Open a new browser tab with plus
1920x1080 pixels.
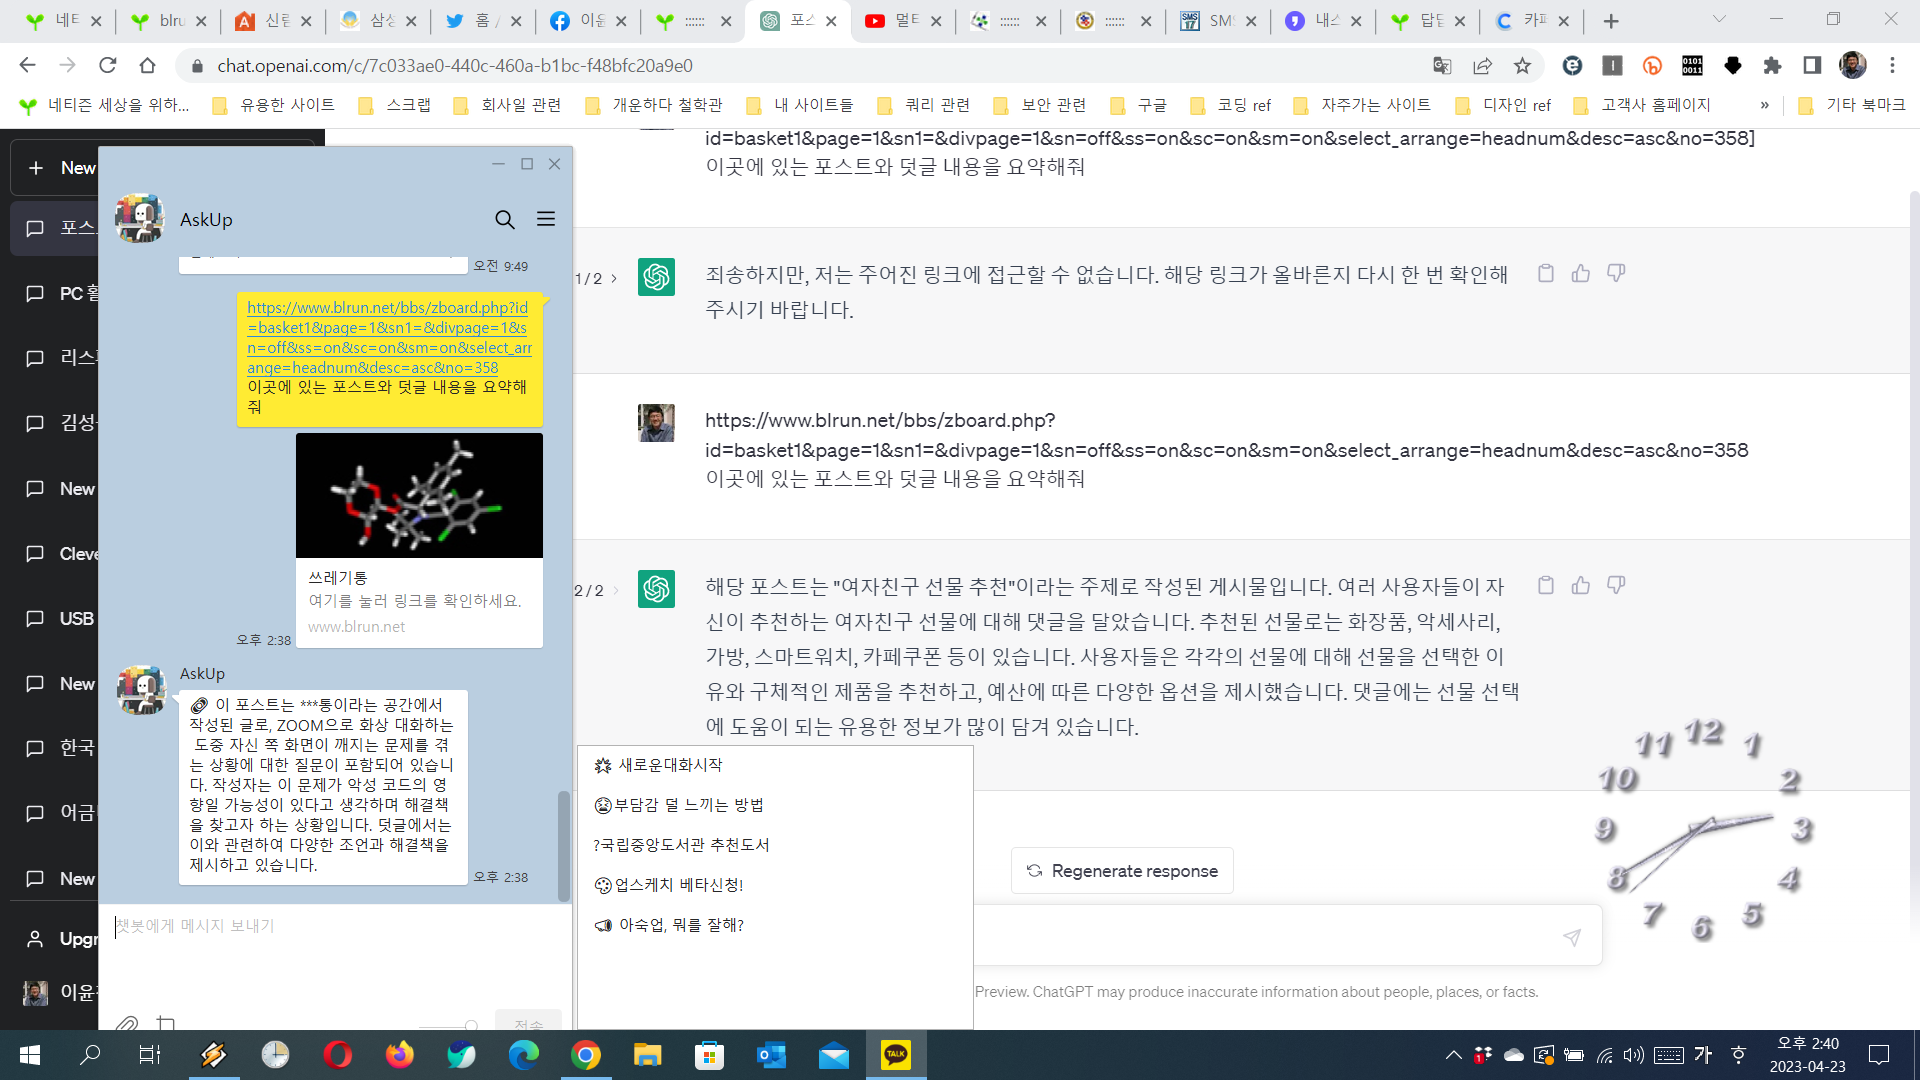tap(1610, 21)
